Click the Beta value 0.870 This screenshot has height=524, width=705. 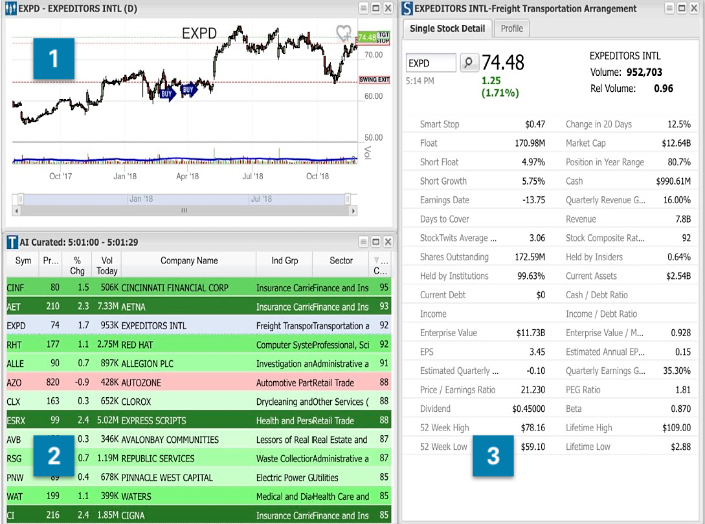click(680, 409)
